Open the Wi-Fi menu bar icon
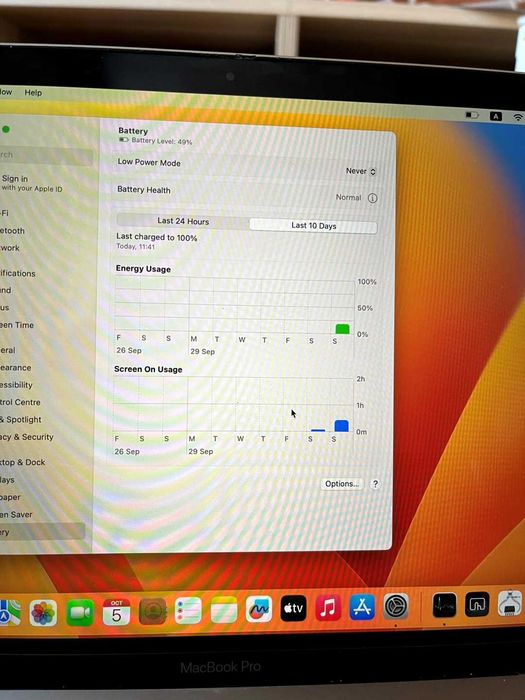 coord(518,117)
